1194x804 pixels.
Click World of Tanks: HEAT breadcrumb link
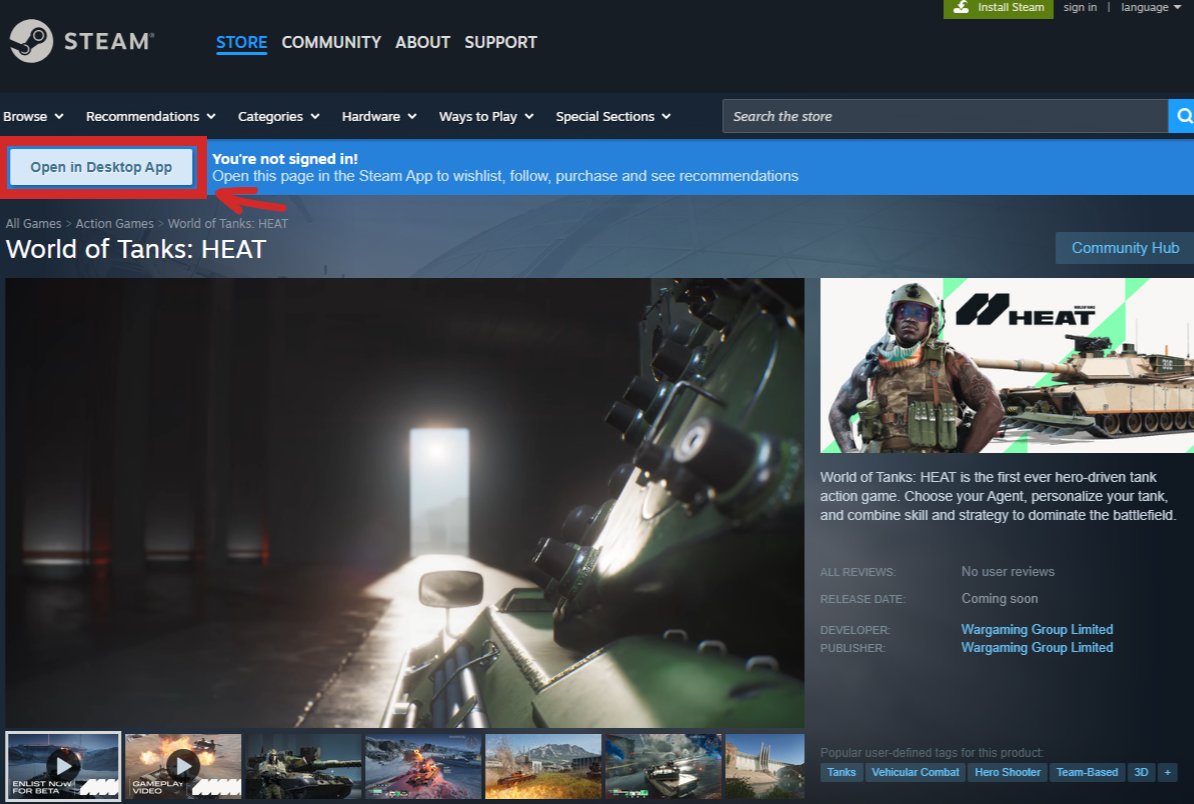pos(228,223)
